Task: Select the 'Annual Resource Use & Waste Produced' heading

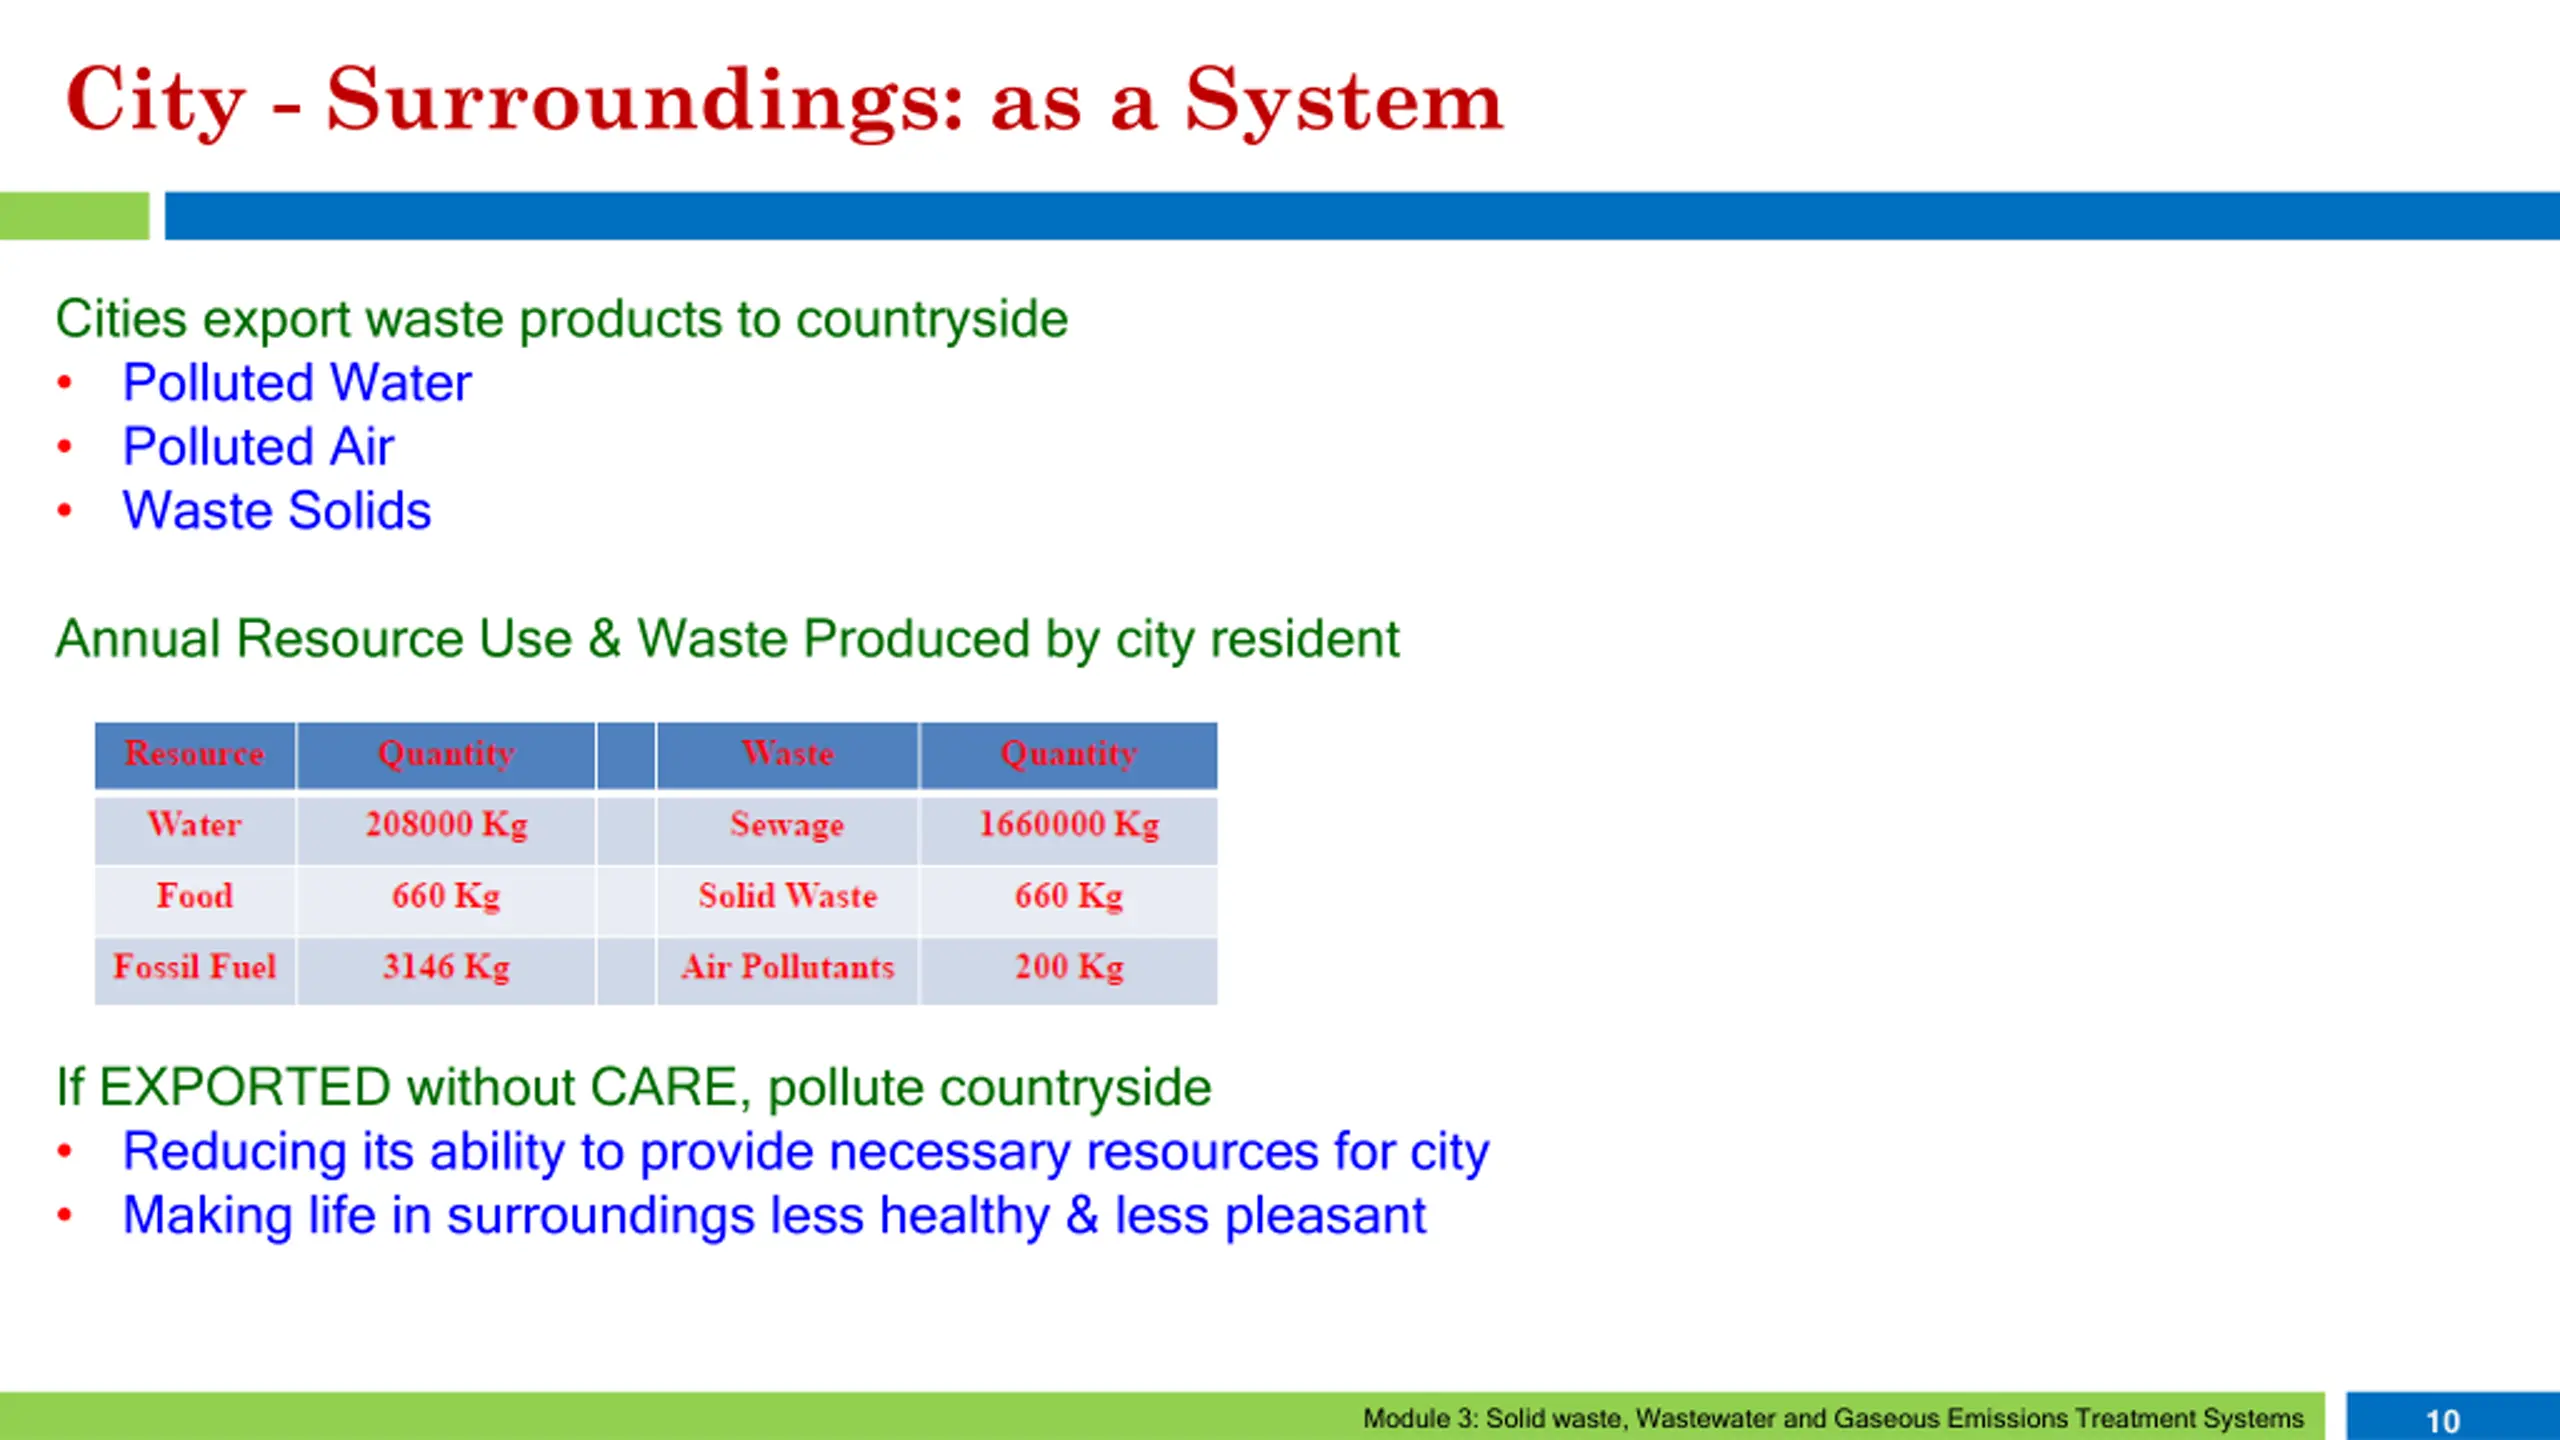Action: (727, 639)
